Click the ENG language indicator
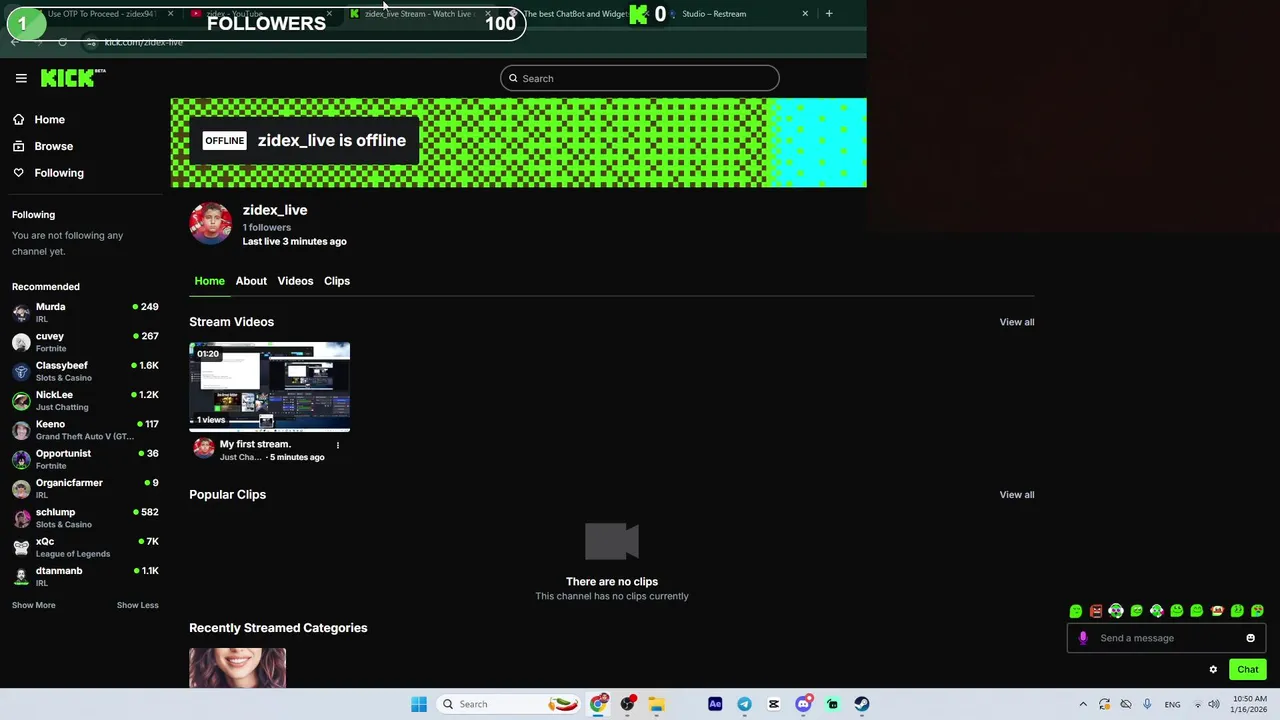The width and height of the screenshot is (1280, 720). click(x=1172, y=704)
